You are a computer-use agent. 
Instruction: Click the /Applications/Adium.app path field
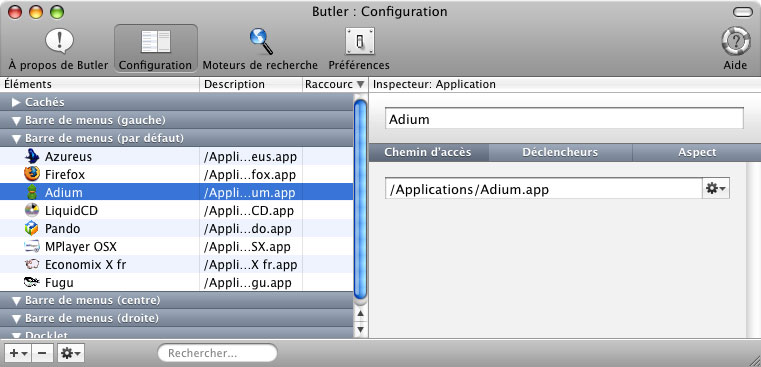click(x=544, y=188)
